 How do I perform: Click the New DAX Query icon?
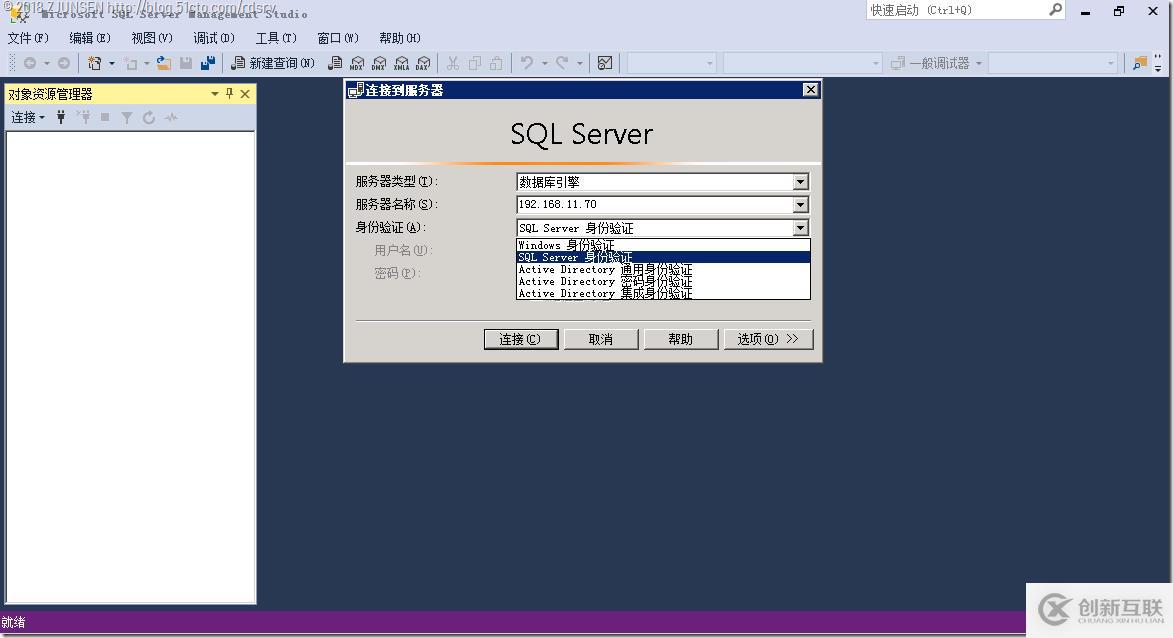pos(423,62)
